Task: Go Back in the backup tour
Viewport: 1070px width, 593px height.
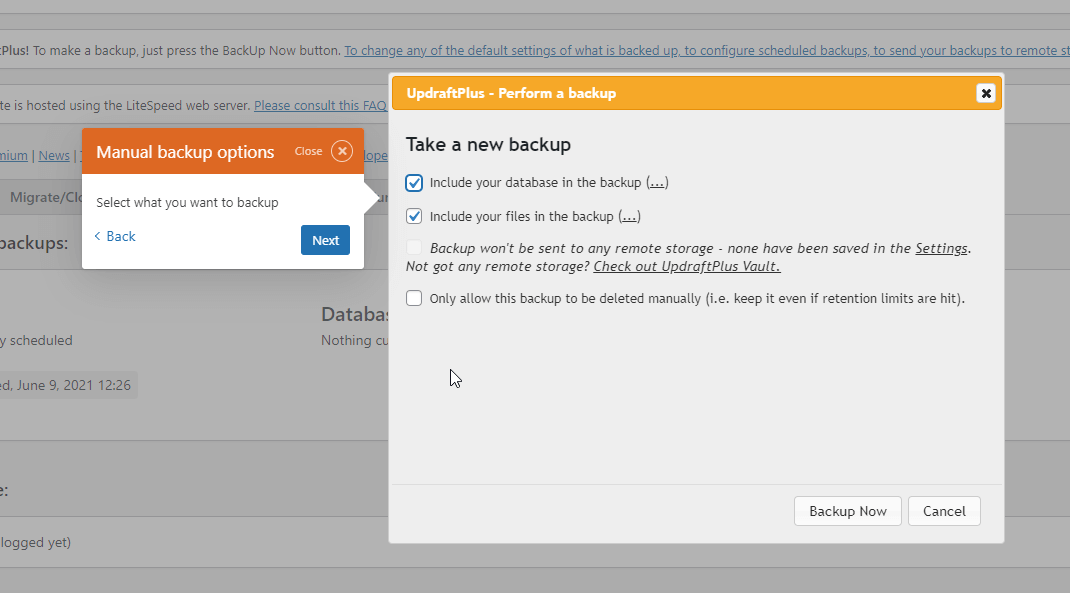Action: pyautogui.click(x=115, y=236)
